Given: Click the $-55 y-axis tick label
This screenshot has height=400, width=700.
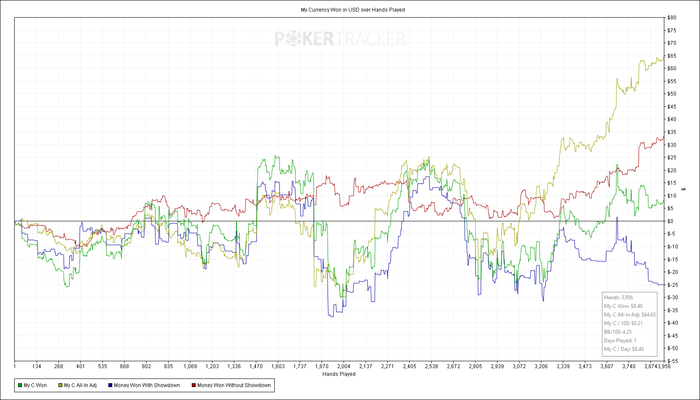Looking at the screenshot, I should [x=674, y=361].
